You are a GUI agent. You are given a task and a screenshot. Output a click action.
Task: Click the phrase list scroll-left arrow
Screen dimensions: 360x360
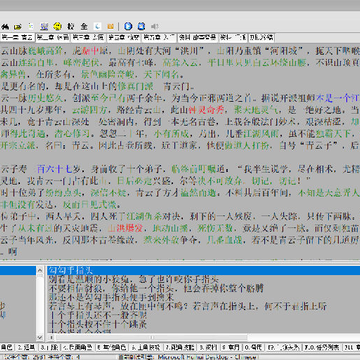pos(50,338)
